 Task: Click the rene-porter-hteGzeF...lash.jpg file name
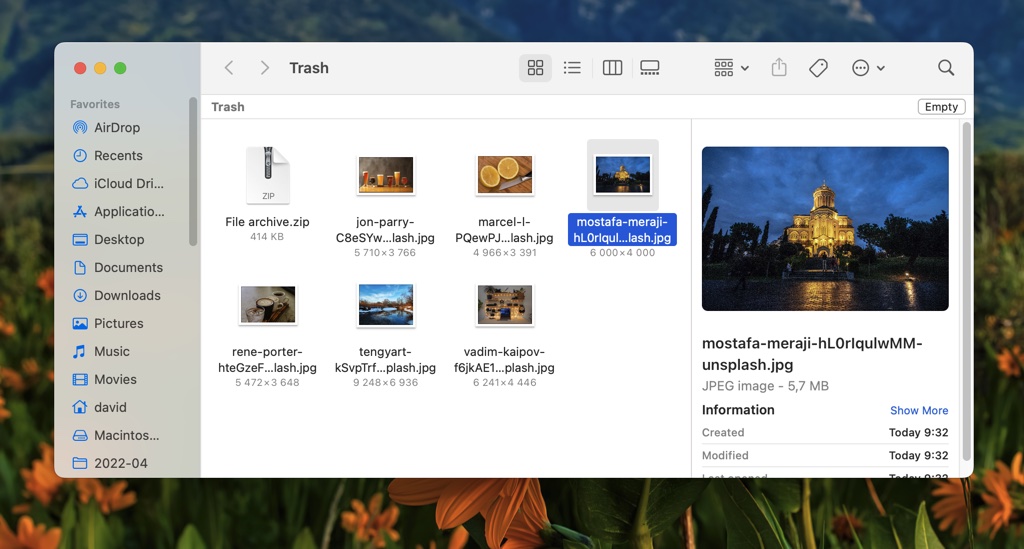click(267, 360)
